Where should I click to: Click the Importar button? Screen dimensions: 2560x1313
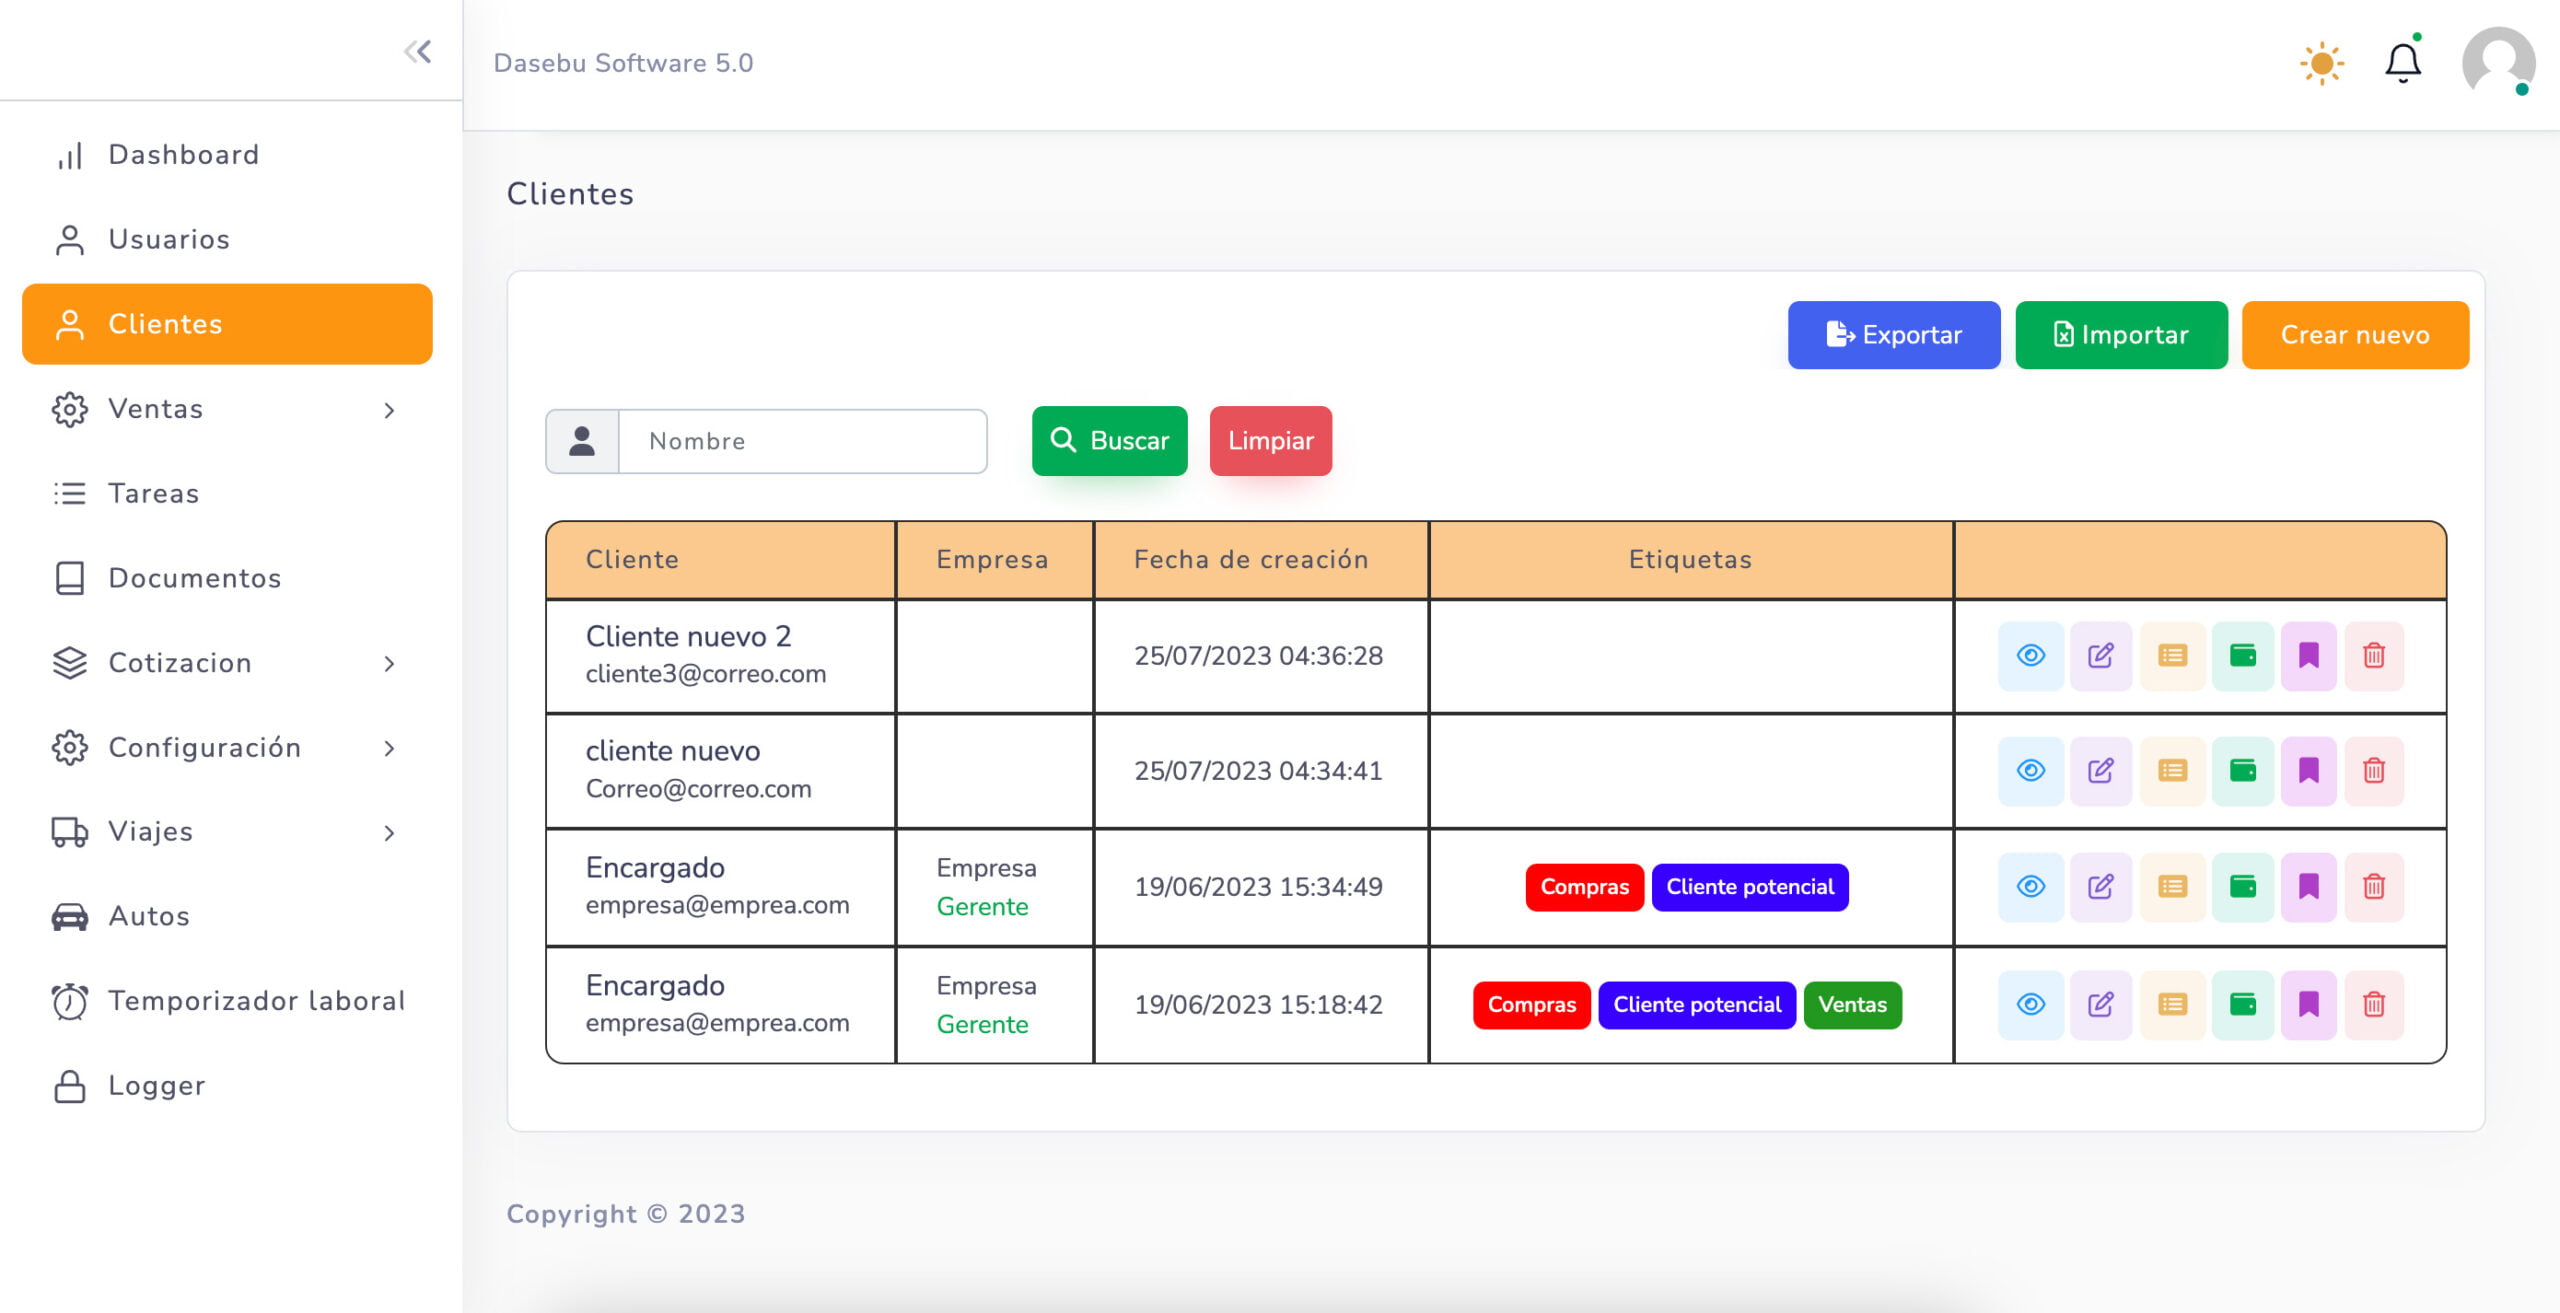[x=2121, y=335]
